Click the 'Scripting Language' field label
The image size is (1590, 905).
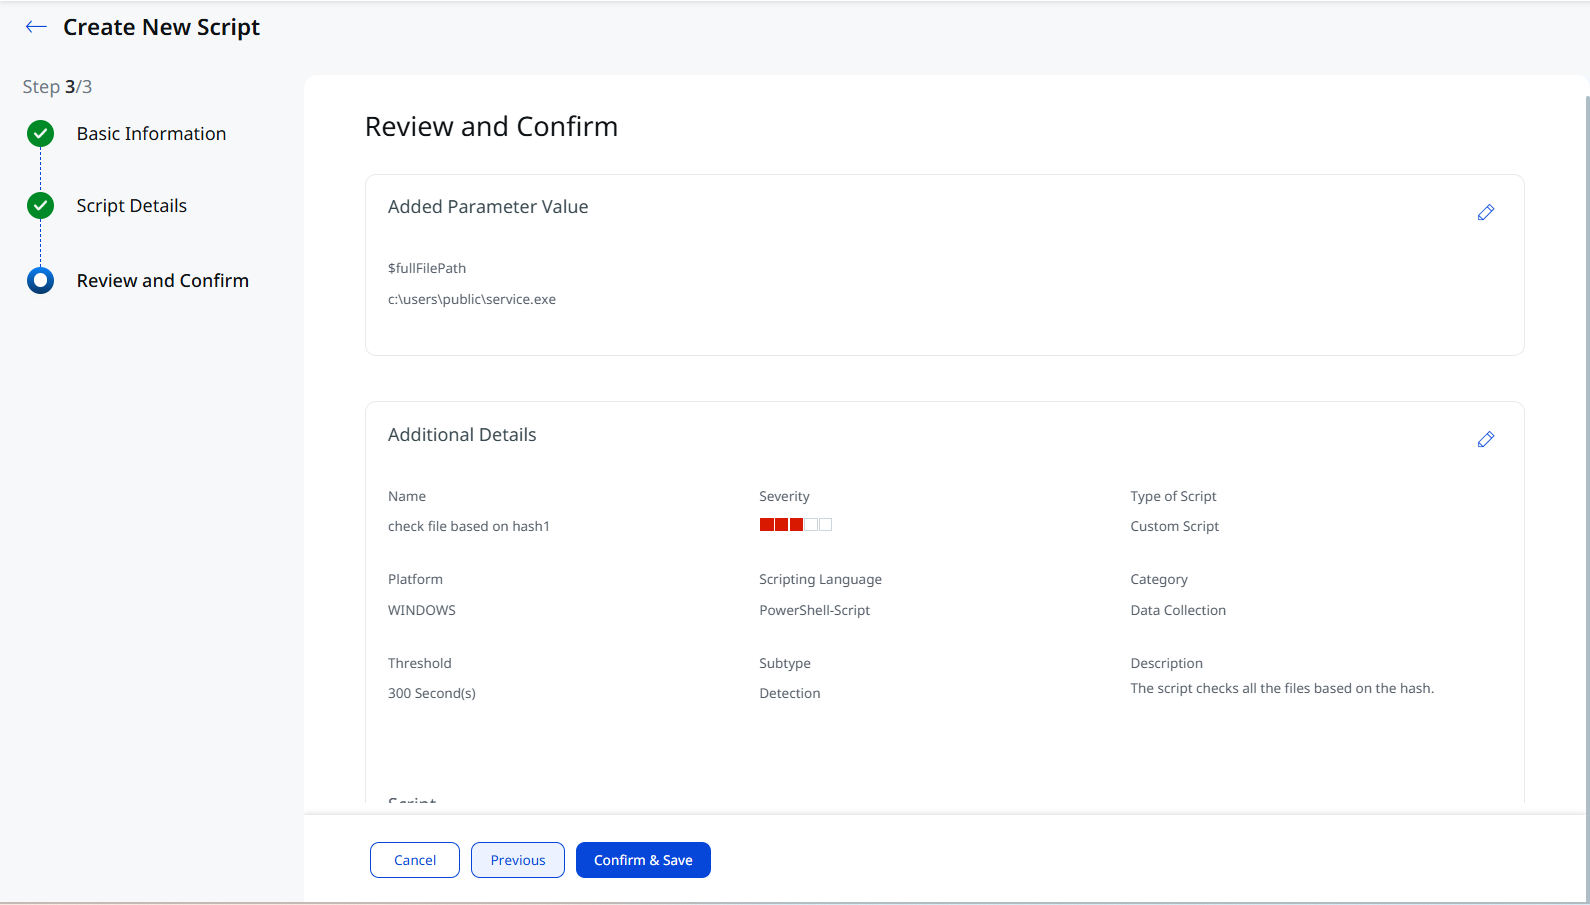[821, 579]
